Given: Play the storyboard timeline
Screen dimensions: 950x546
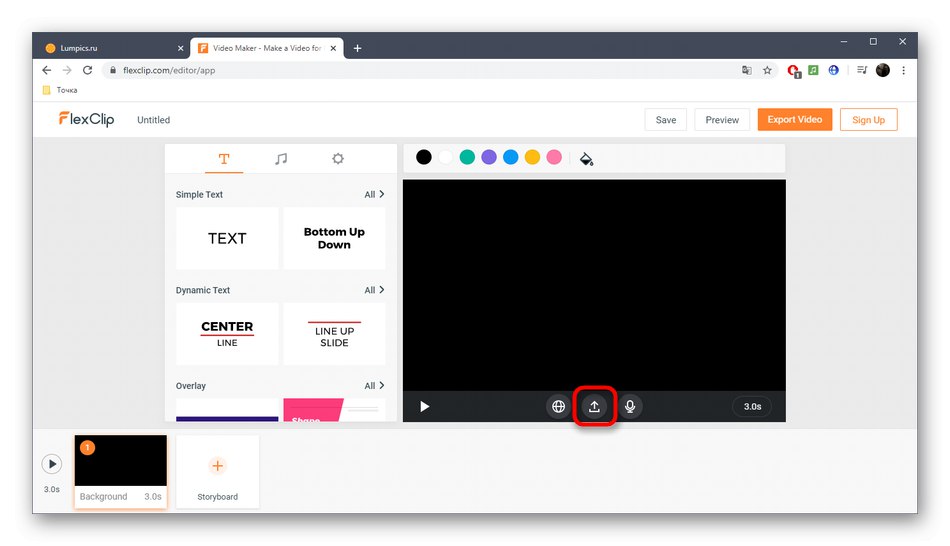Looking at the screenshot, I should (x=52, y=464).
